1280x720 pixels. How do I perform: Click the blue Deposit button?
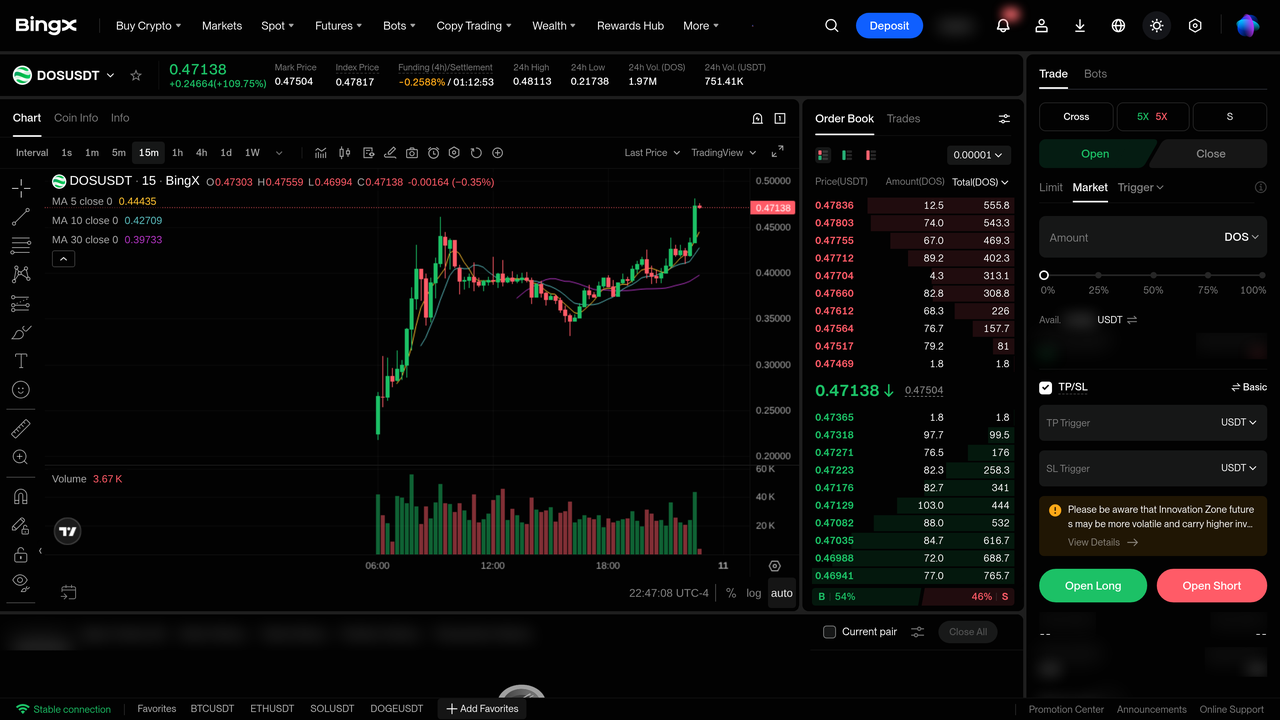point(889,26)
